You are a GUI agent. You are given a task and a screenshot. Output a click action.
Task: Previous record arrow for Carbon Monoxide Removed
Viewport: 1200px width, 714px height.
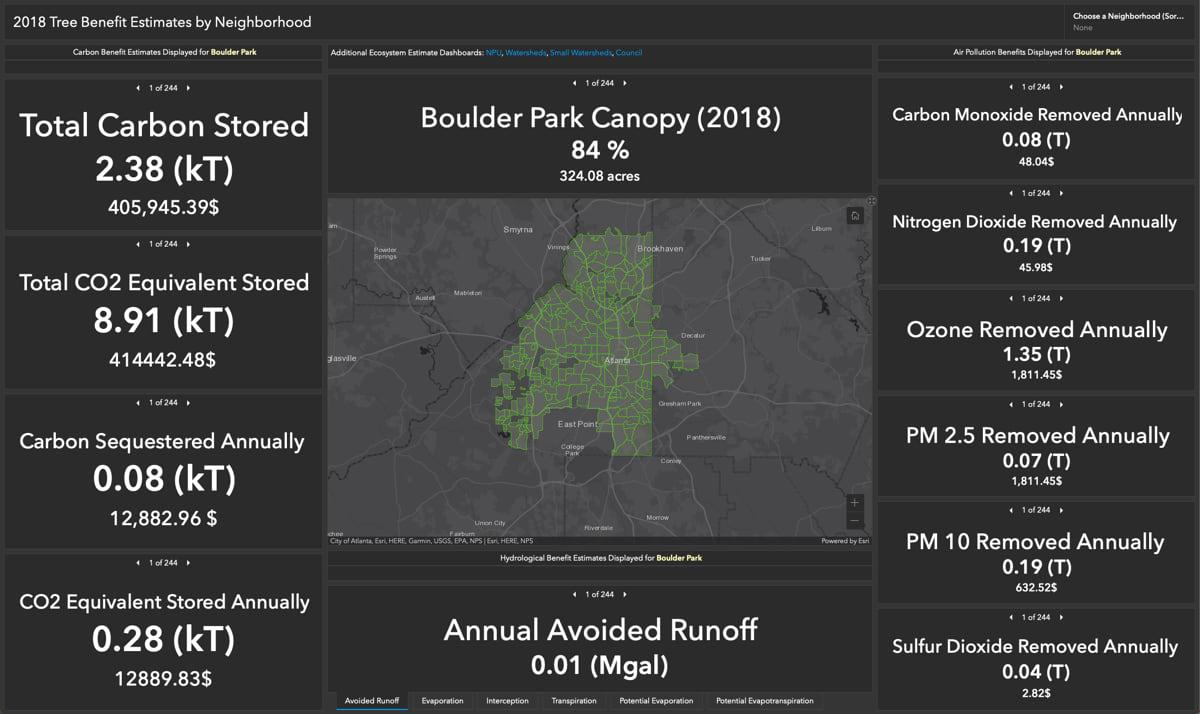point(1013,87)
